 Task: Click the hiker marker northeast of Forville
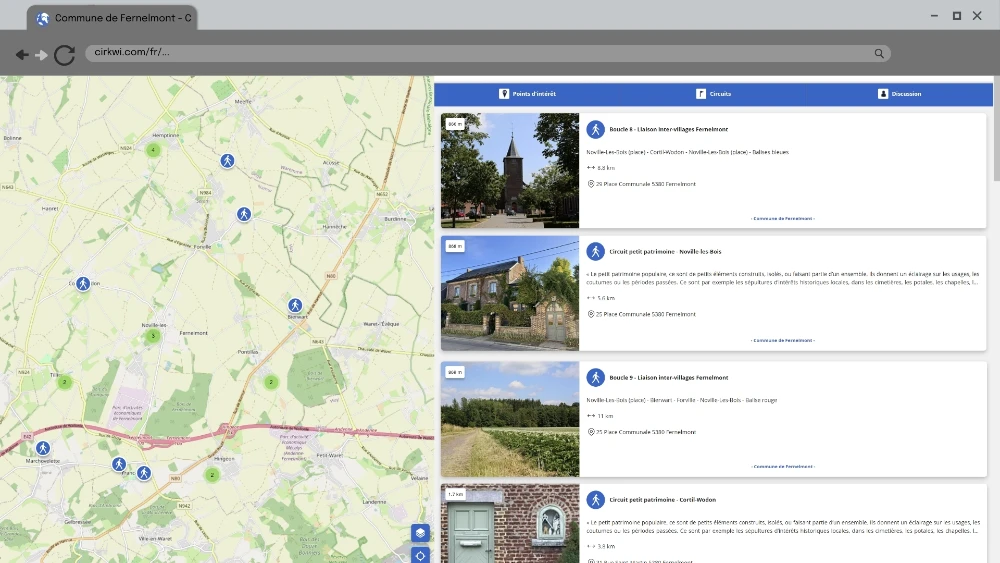[244, 214]
